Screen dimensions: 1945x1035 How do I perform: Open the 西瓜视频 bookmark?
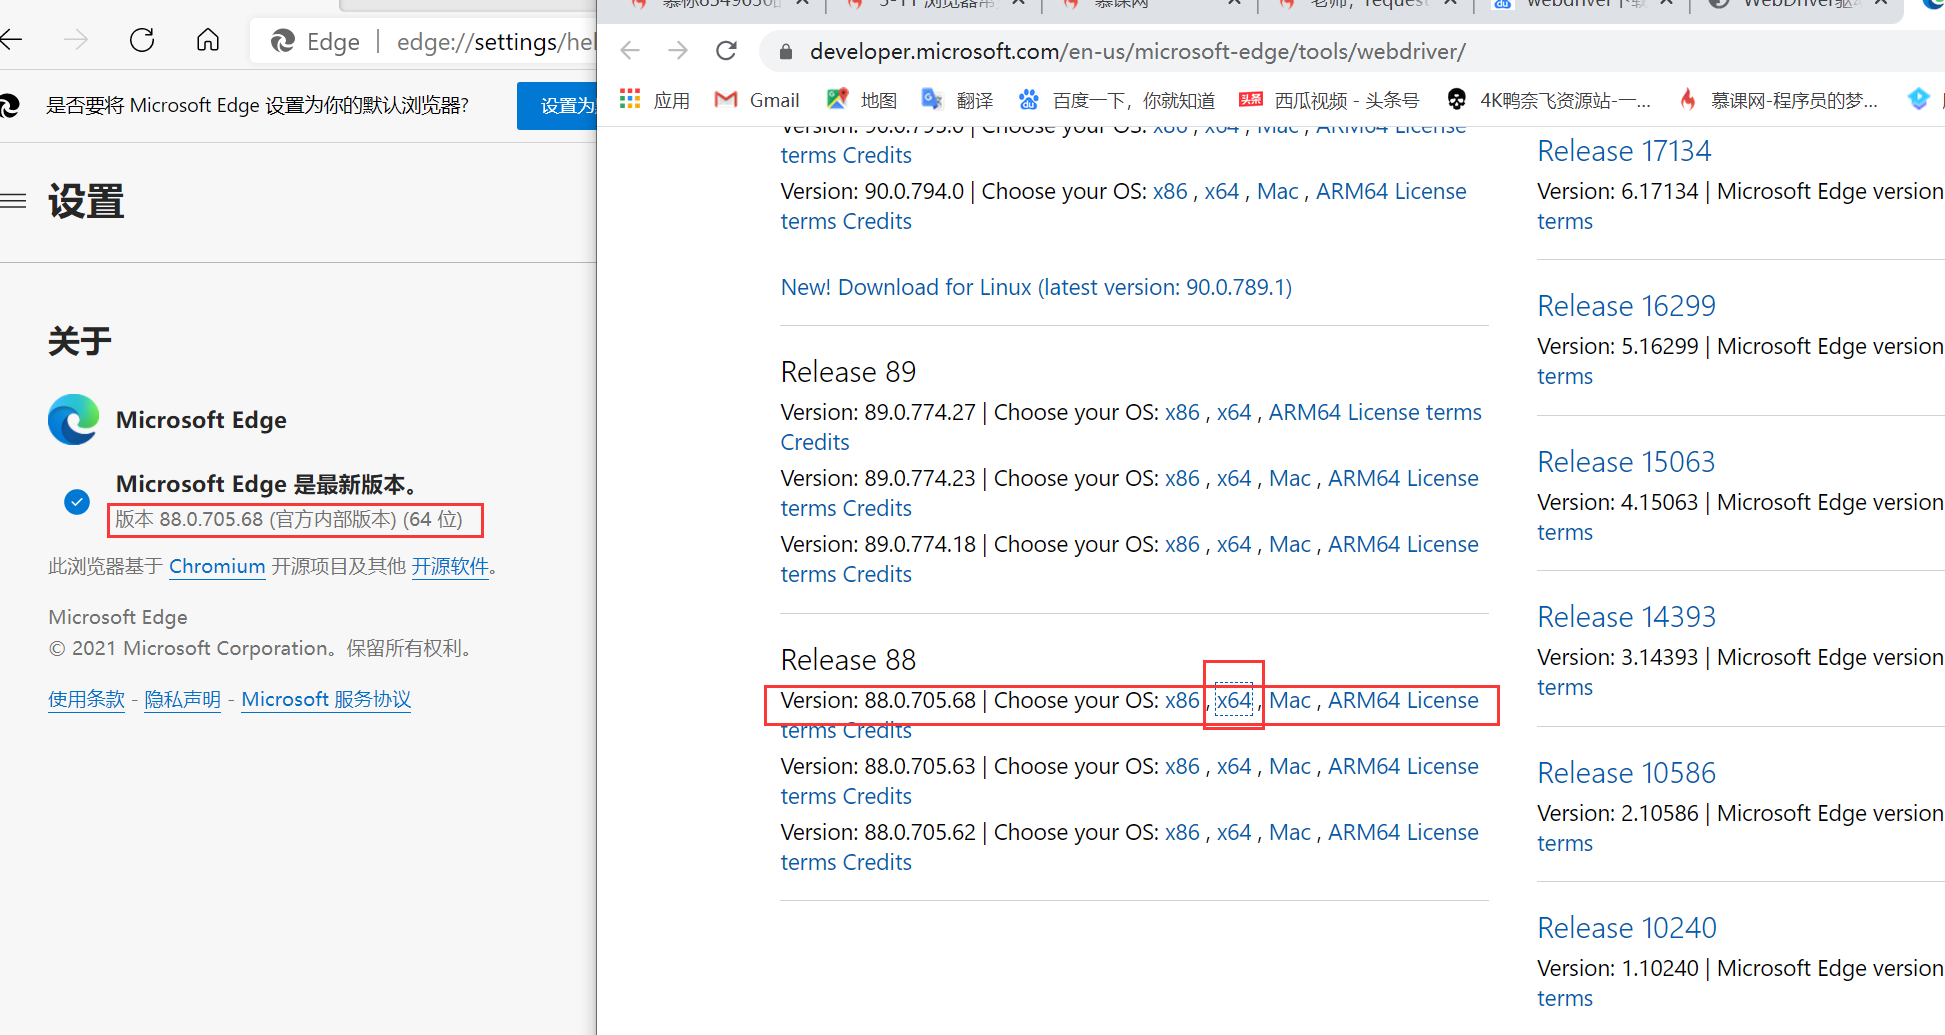(1330, 100)
